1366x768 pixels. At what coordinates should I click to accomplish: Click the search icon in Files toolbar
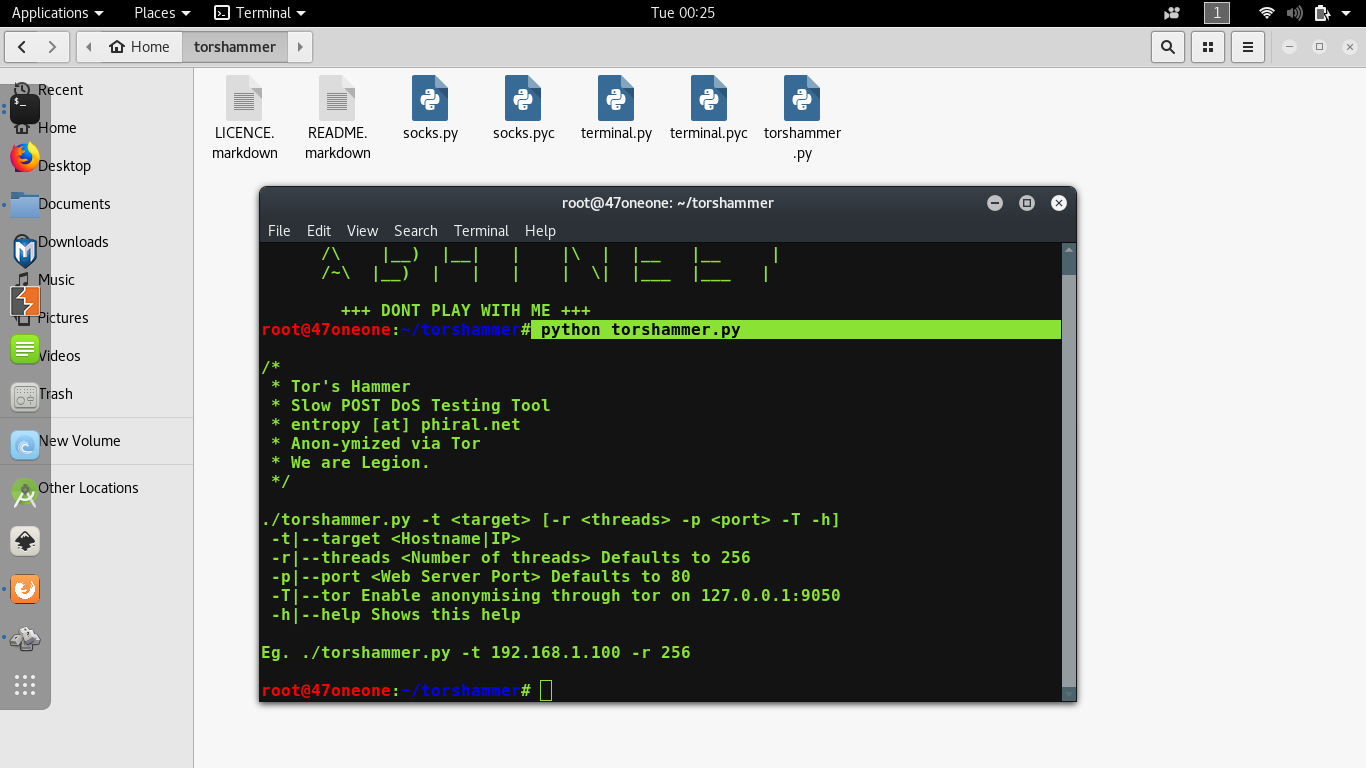click(x=1167, y=46)
